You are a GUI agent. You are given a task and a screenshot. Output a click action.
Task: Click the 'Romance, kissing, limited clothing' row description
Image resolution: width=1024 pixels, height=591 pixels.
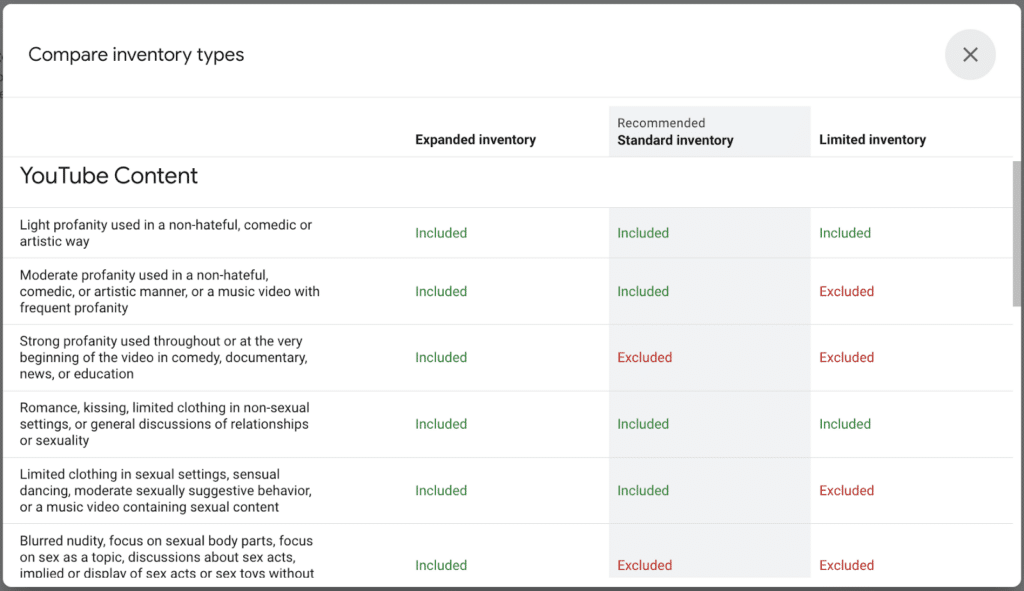pyautogui.click(x=165, y=424)
